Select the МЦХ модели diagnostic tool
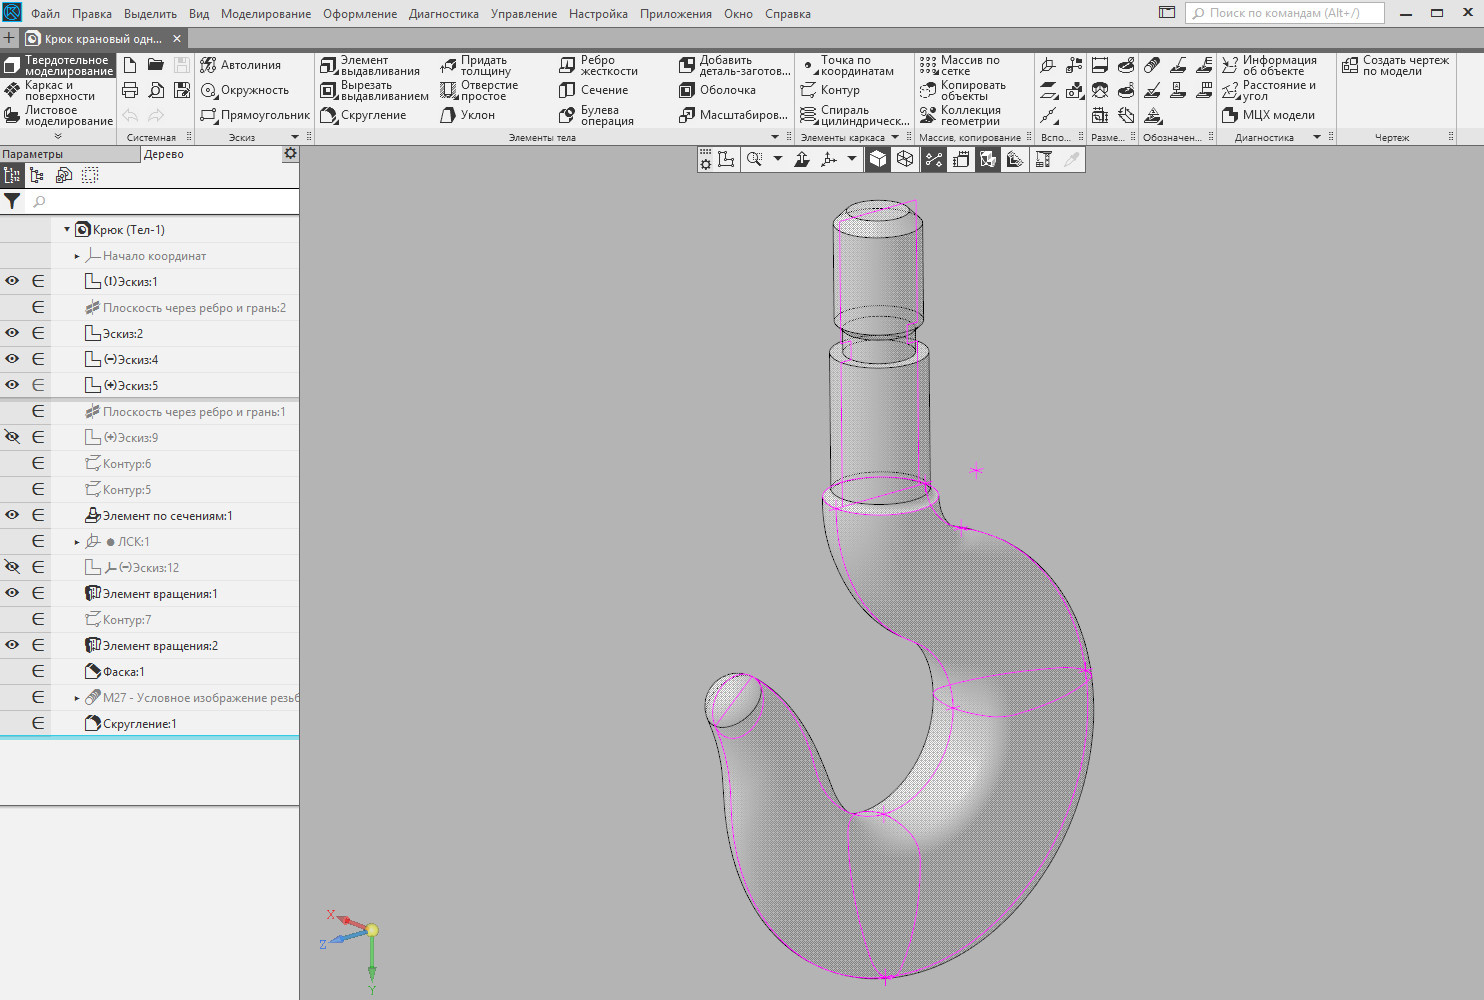Image resolution: width=1484 pixels, height=1000 pixels. (x=1268, y=115)
